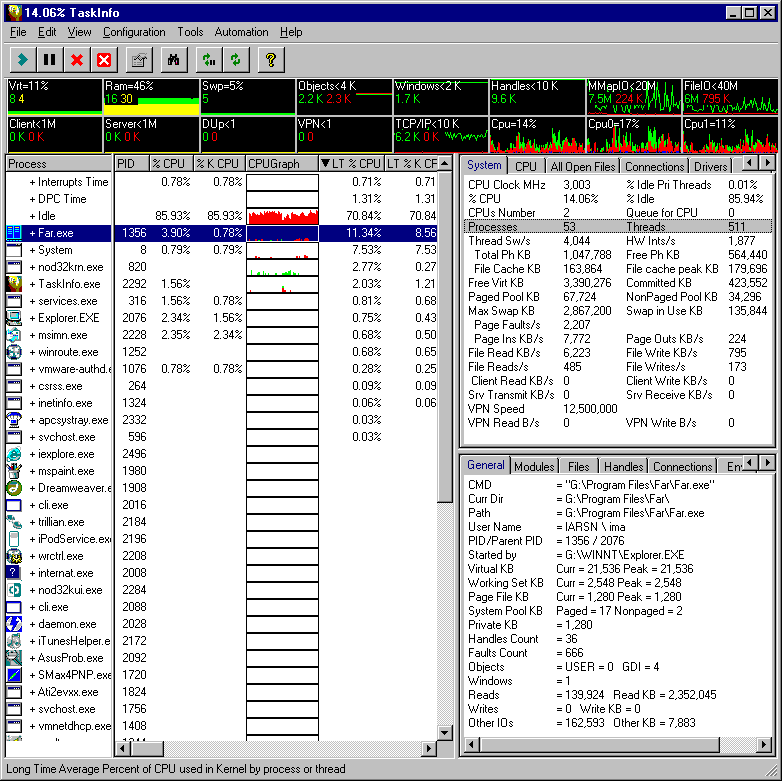This screenshot has height=781, width=782.
Task: Click the Ram=46% usage meter
Action: click(148, 98)
